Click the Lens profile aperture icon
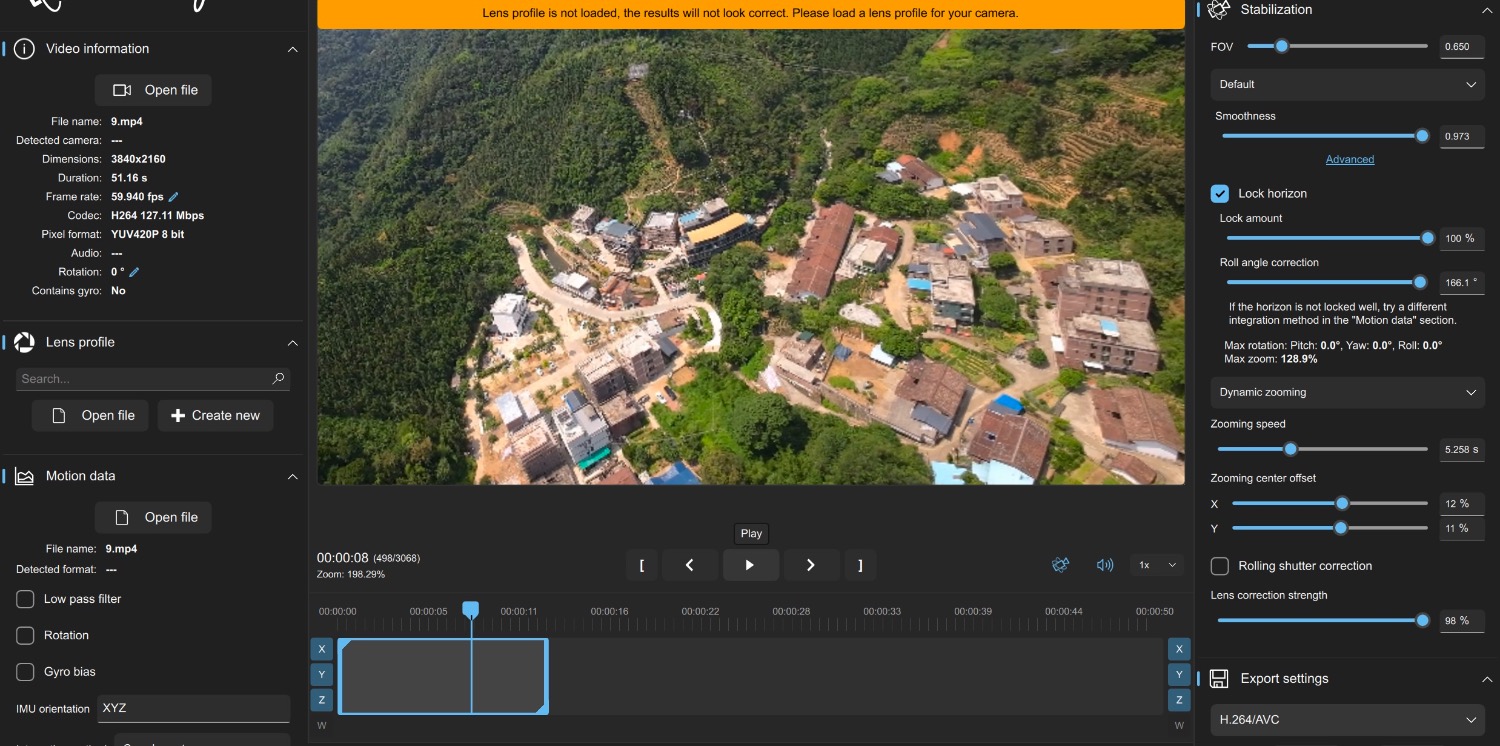 tap(24, 342)
